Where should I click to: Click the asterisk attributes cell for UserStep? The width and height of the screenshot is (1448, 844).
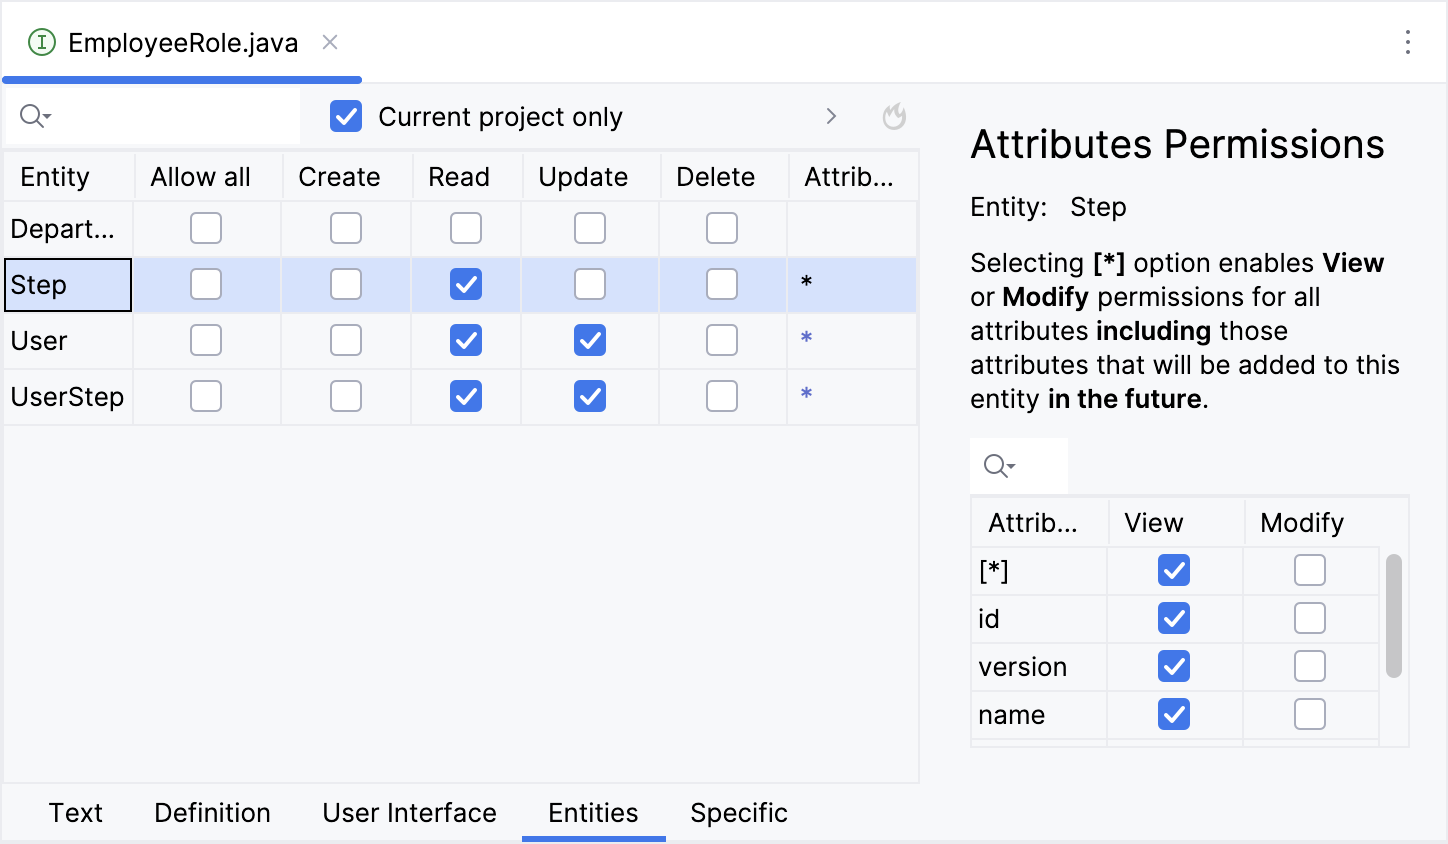(852, 396)
